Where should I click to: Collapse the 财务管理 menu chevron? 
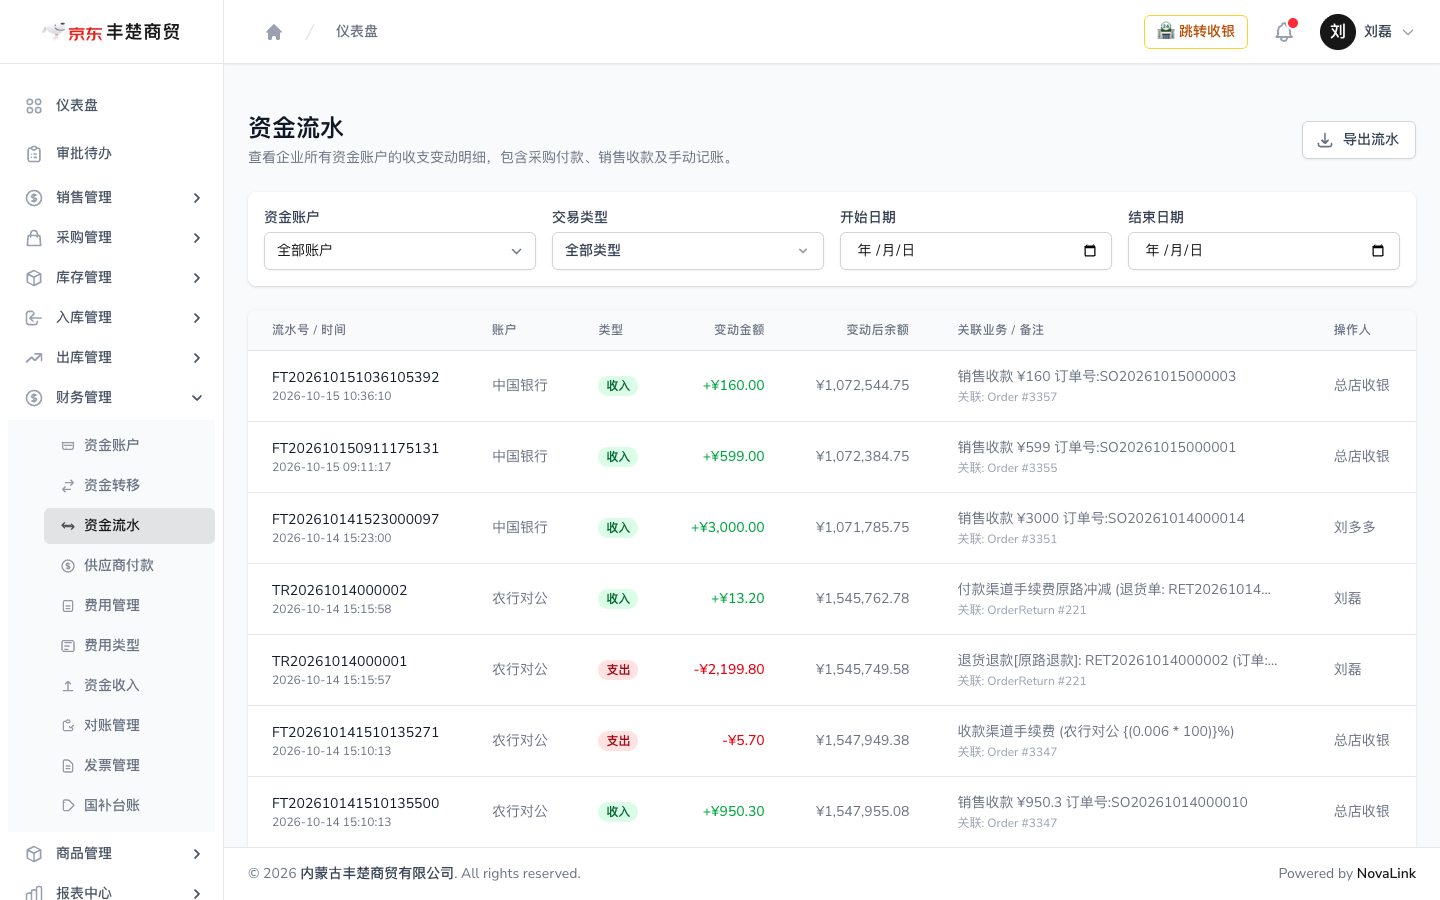click(197, 398)
